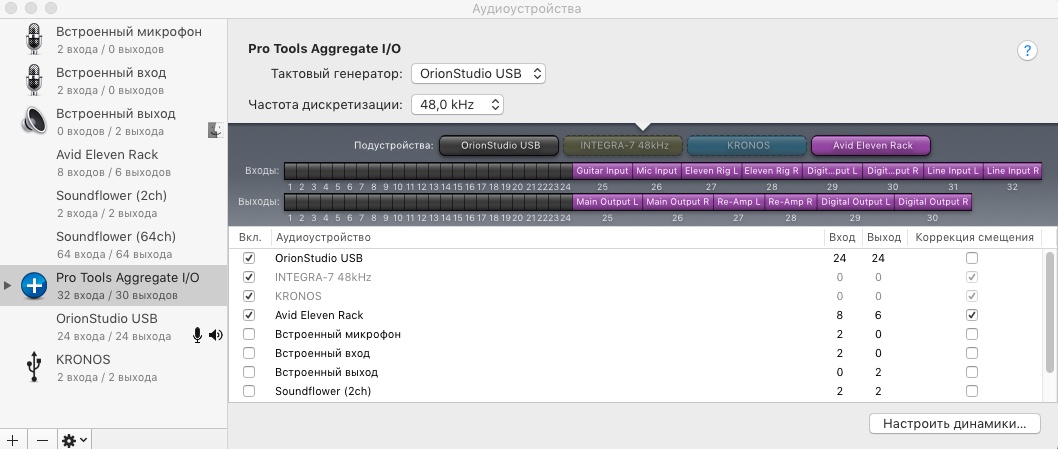
Task: Enable Soundflower (2ch) in the device table
Action: pos(249,391)
